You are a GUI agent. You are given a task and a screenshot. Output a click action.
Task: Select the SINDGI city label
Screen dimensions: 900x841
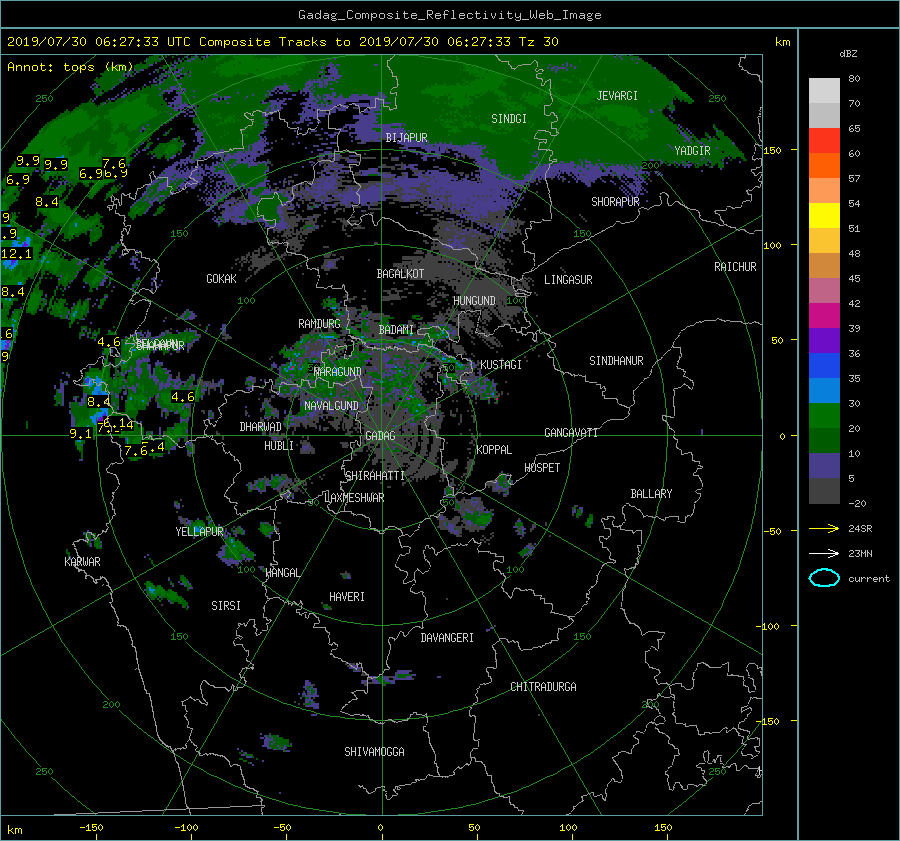[509, 119]
